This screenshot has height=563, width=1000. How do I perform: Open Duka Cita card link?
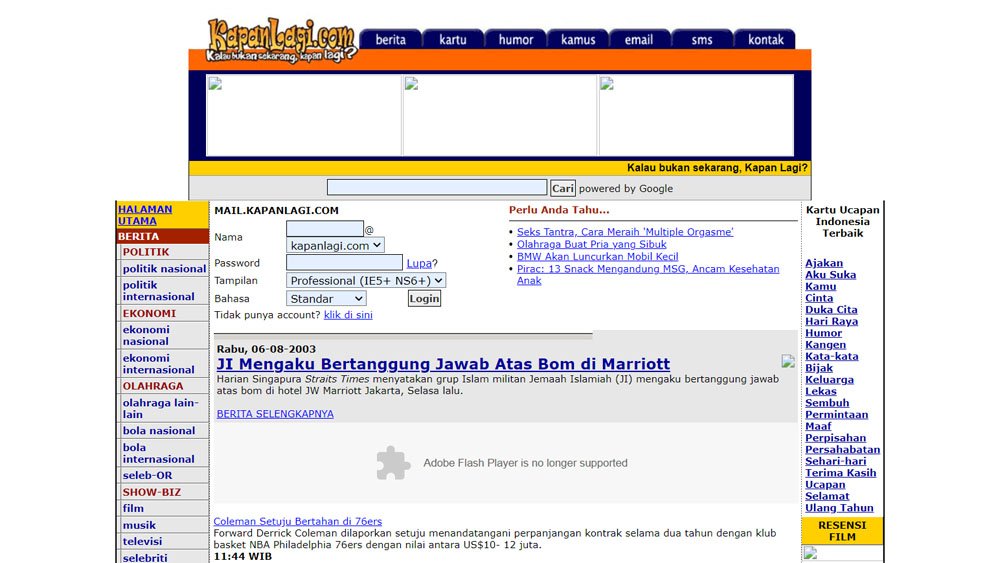pos(831,310)
